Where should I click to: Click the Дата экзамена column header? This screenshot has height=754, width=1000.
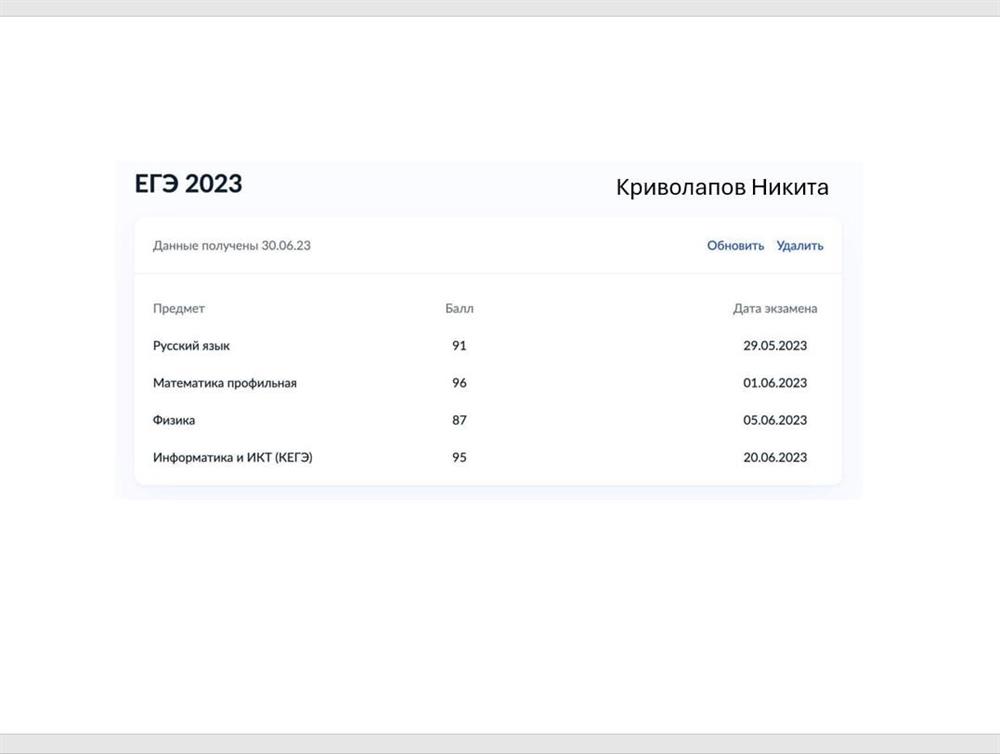click(775, 309)
